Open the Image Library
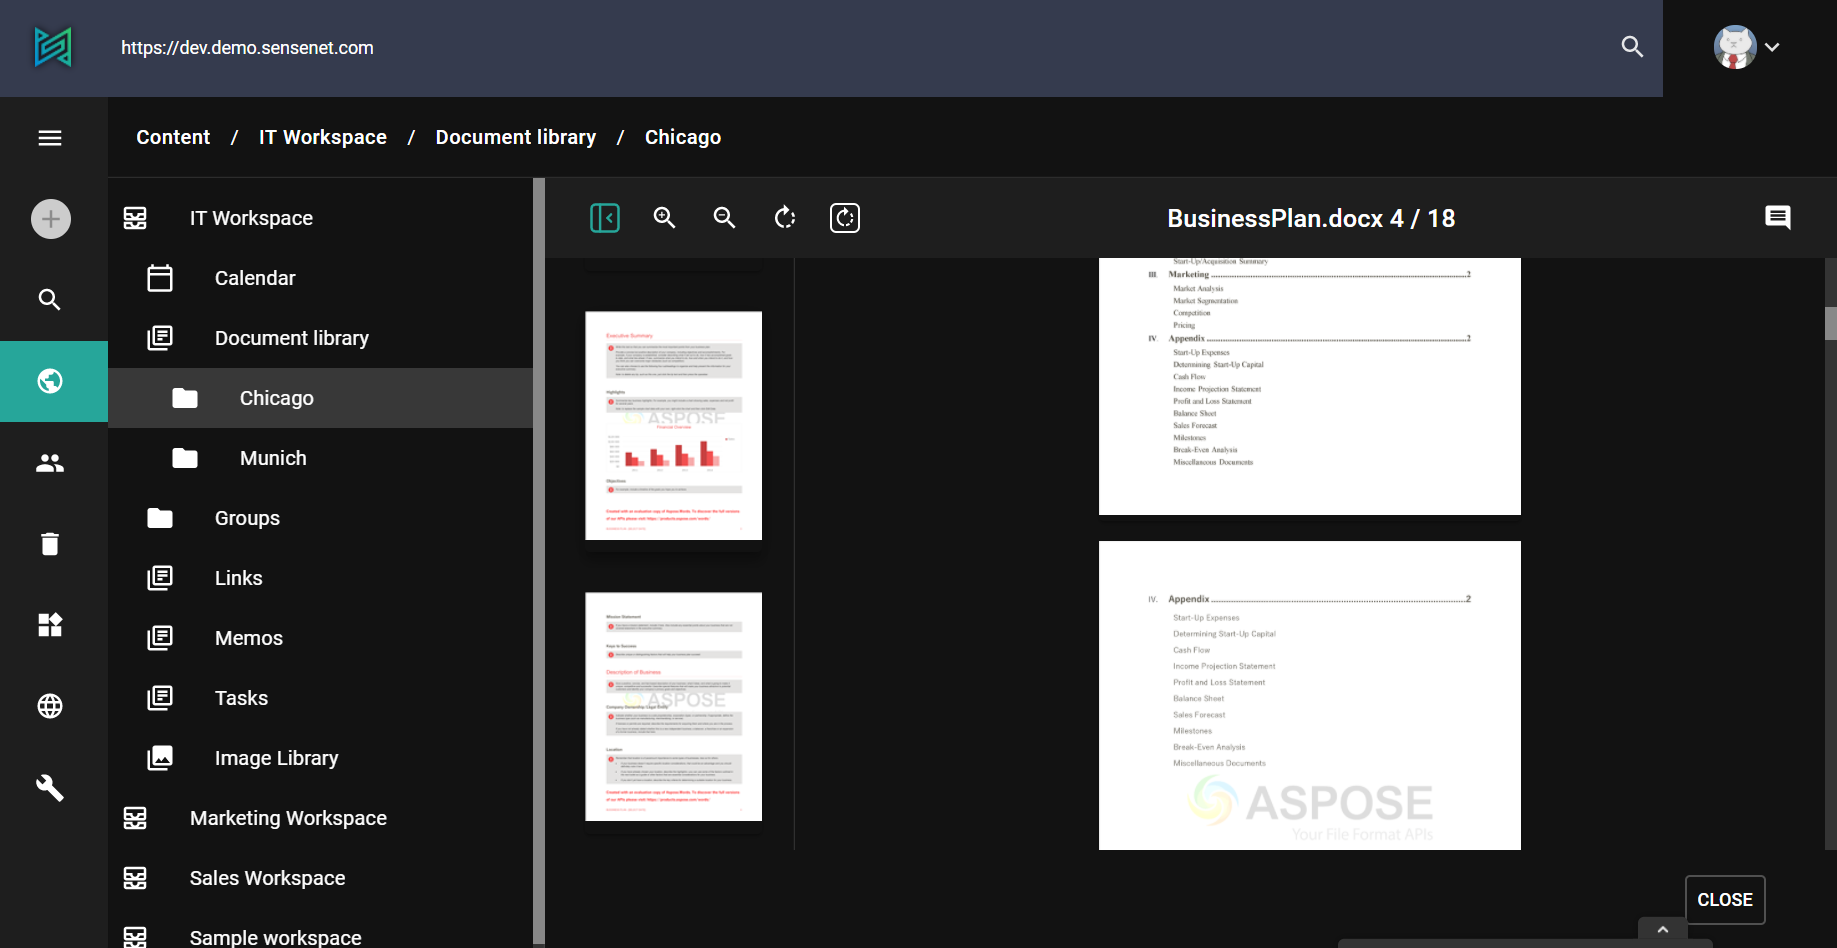Viewport: 1837px width, 948px height. 320,758
